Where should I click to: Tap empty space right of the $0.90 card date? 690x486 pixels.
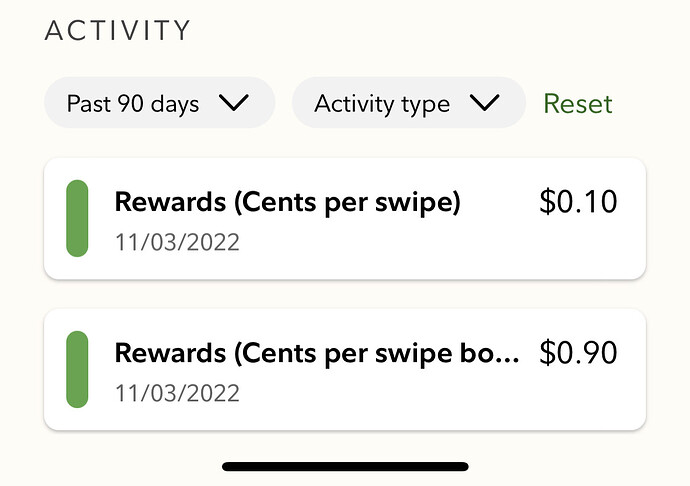[x=430, y=394]
